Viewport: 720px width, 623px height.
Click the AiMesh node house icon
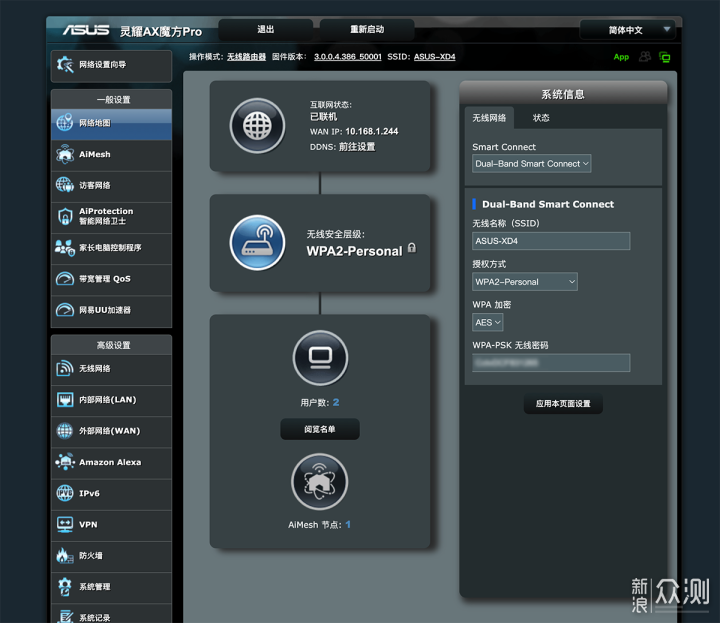[x=320, y=482]
